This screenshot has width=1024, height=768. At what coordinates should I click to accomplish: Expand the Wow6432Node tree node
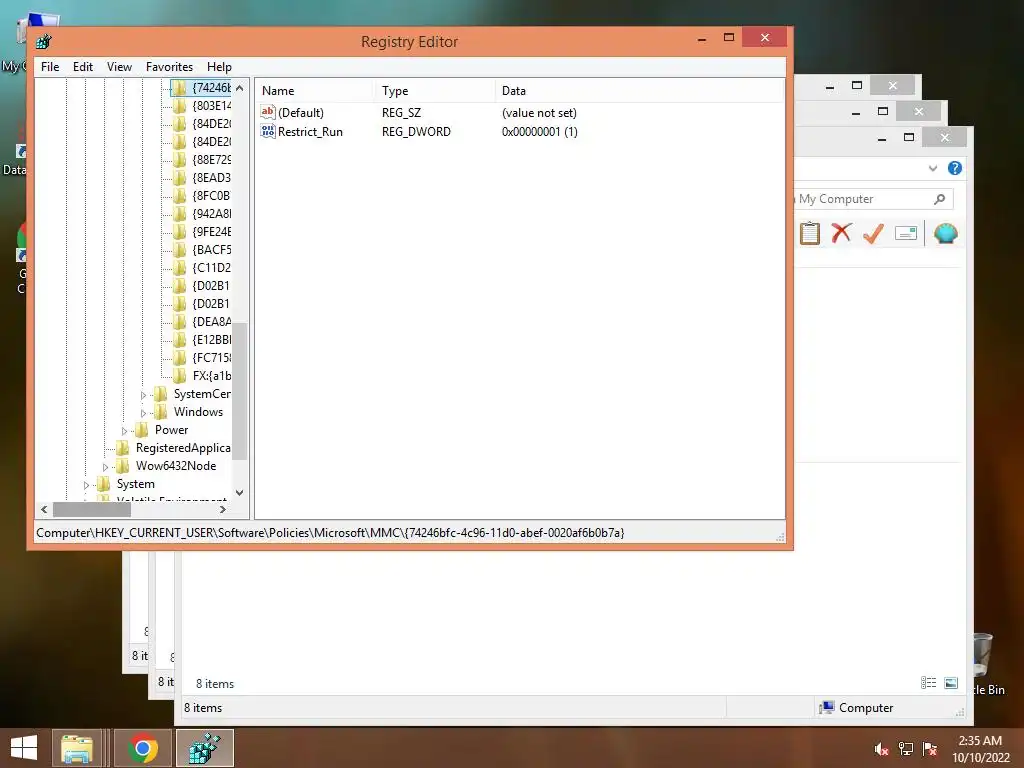[x=105, y=467]
